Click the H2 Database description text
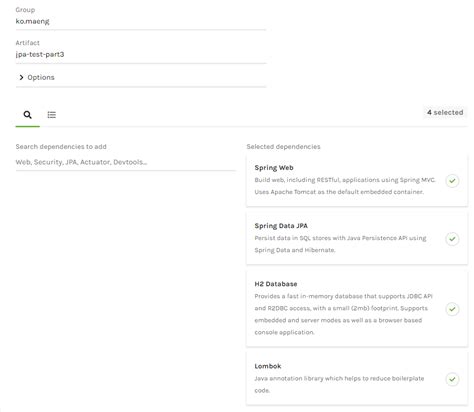 pyautogui.click(x=343, y=314)
